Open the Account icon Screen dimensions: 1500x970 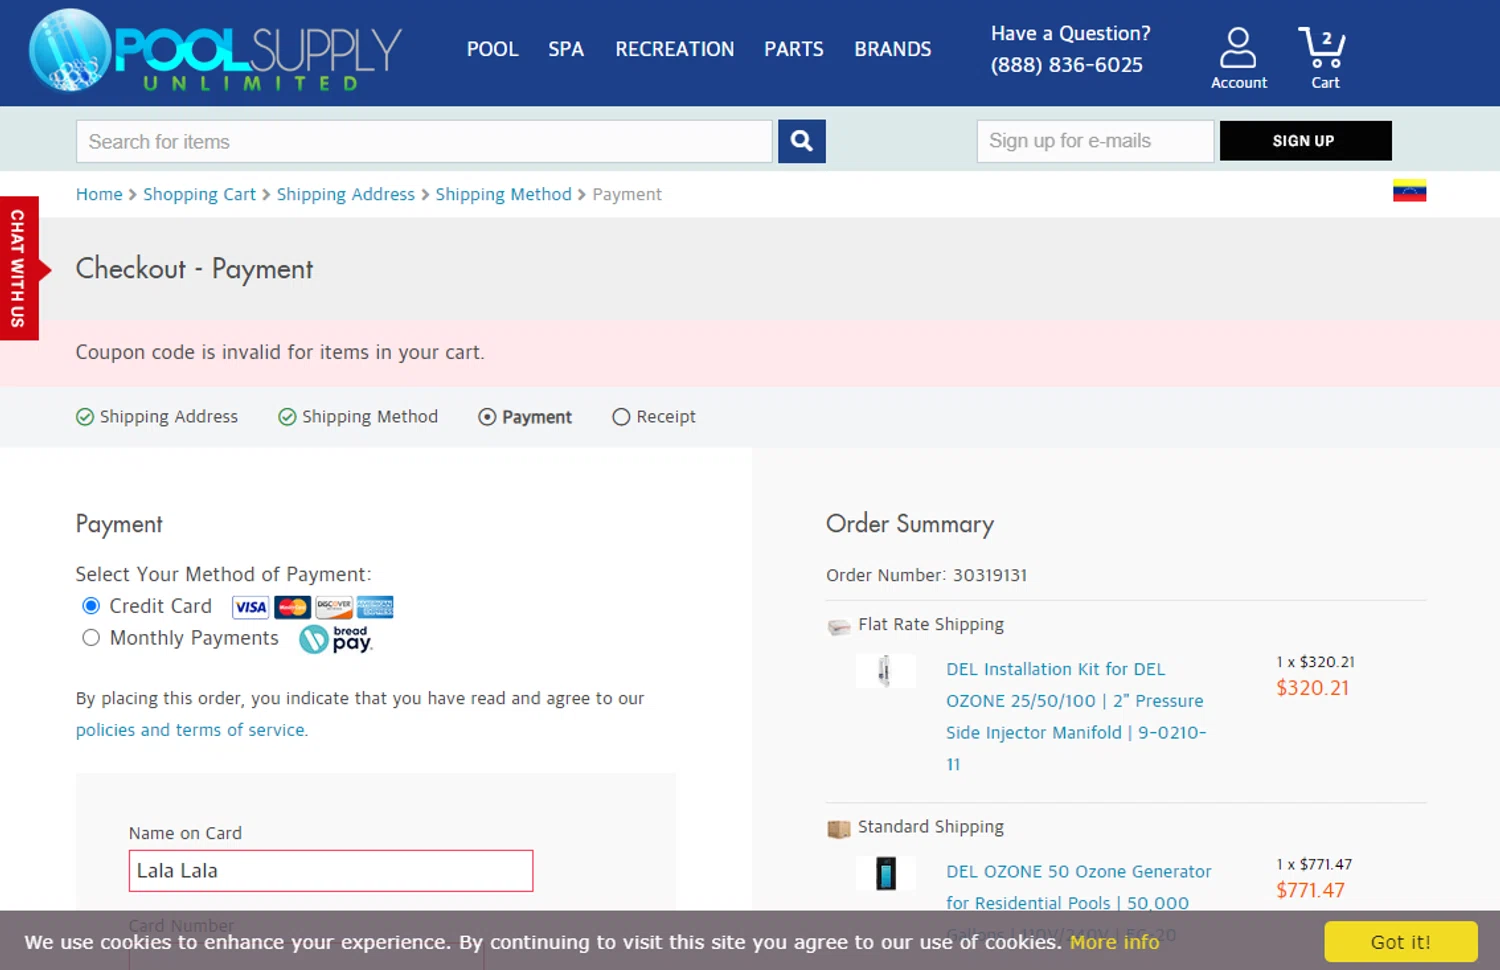pos(1238,59)
